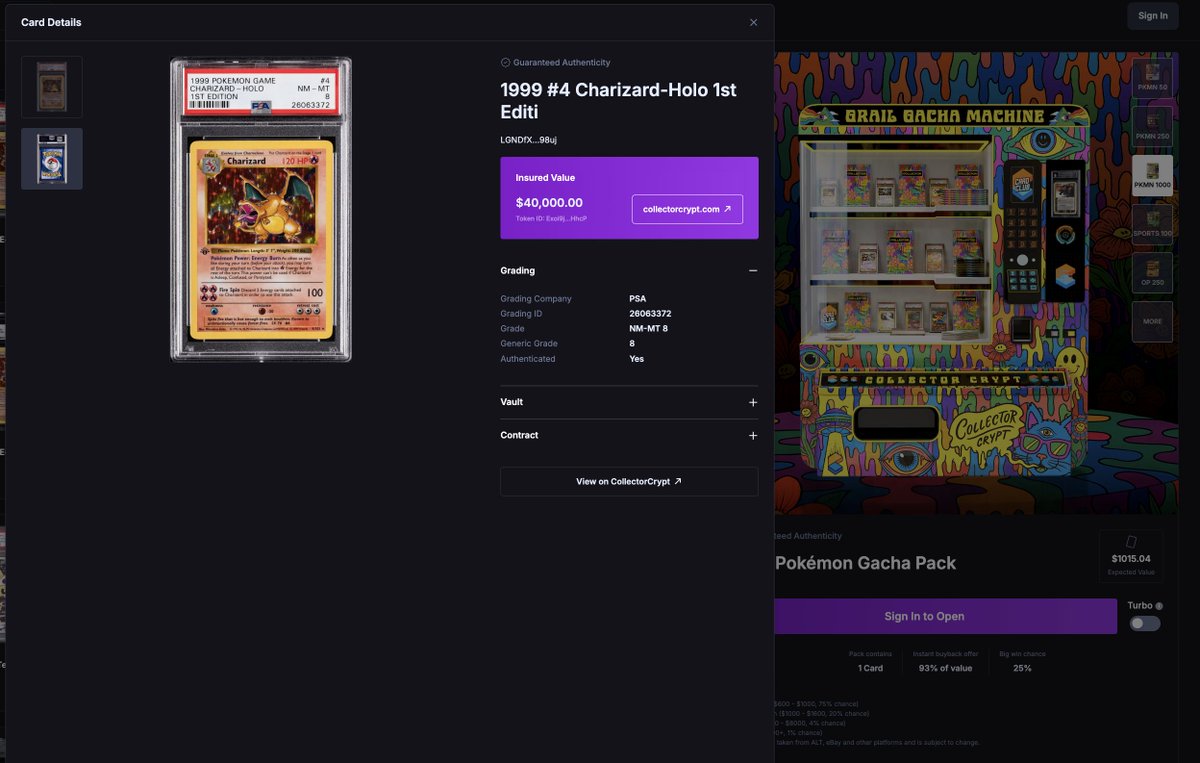The image size is (1200, 763).
Task: Expand the Contract section
Action: click(x=754, y=435)
